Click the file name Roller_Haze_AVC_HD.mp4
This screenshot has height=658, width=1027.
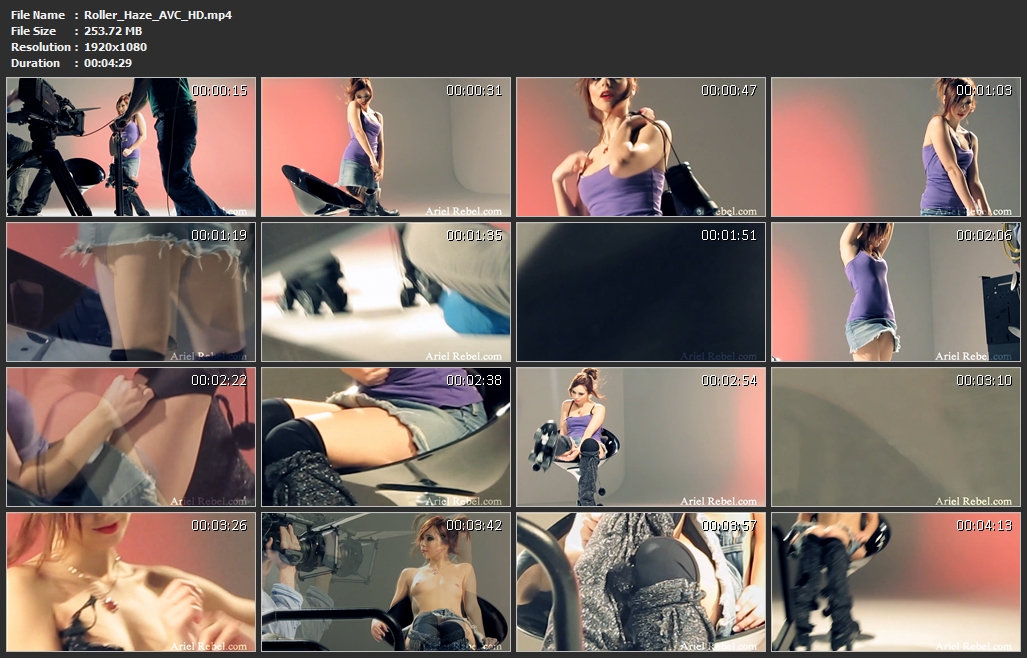[158, 15]
